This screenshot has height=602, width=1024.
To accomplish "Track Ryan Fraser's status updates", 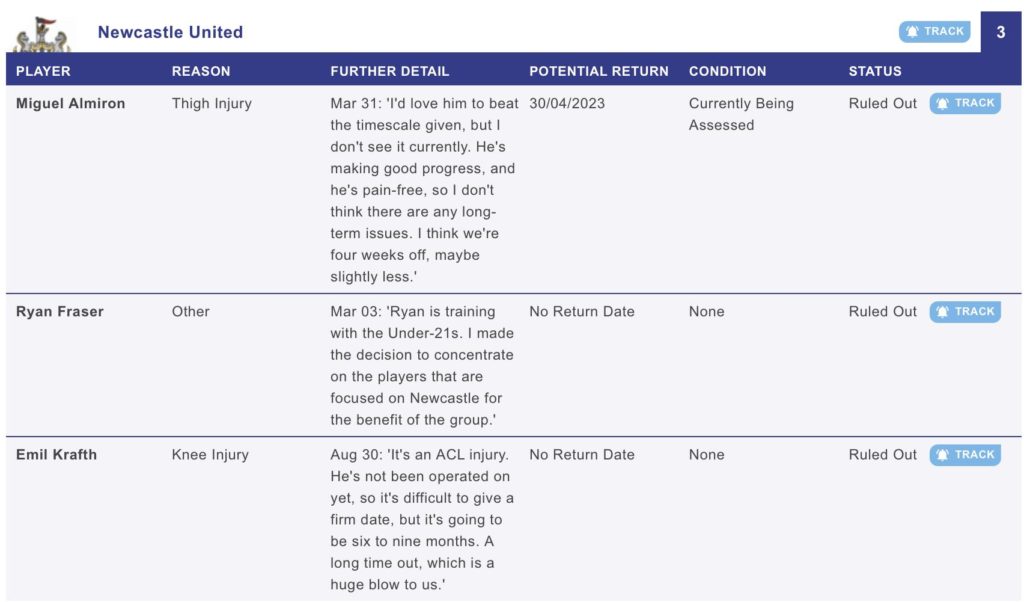I will click(965, 311).
